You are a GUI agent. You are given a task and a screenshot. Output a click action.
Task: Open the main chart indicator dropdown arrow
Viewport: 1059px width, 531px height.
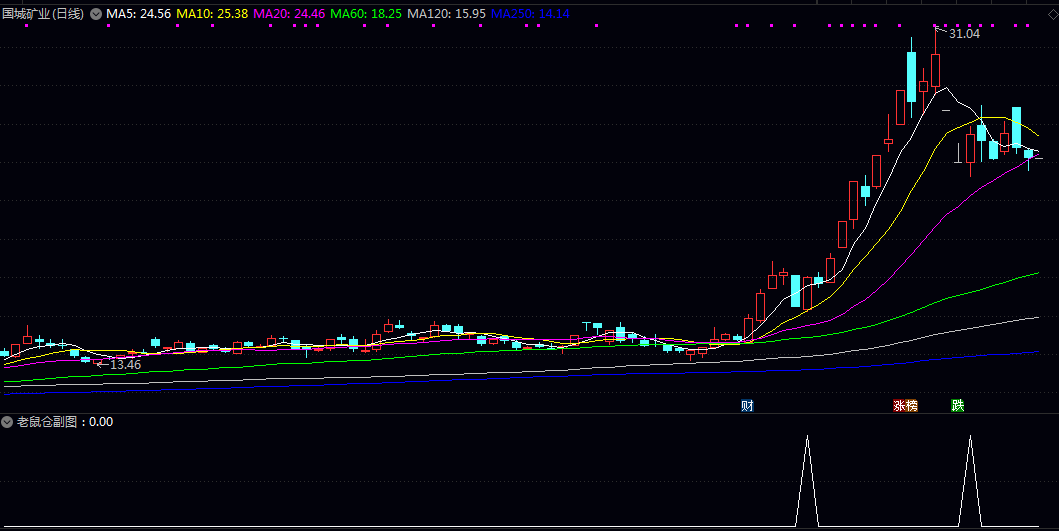pos(96,14)
